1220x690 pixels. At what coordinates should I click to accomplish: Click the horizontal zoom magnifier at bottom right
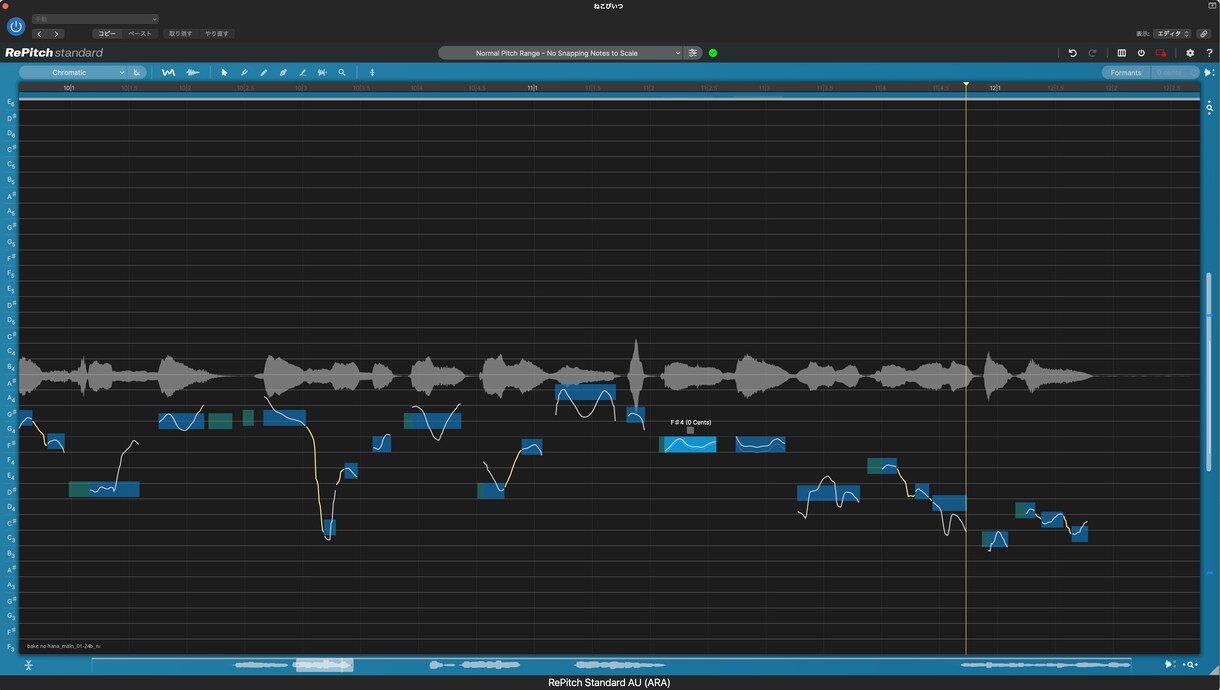coord(1191,665)
